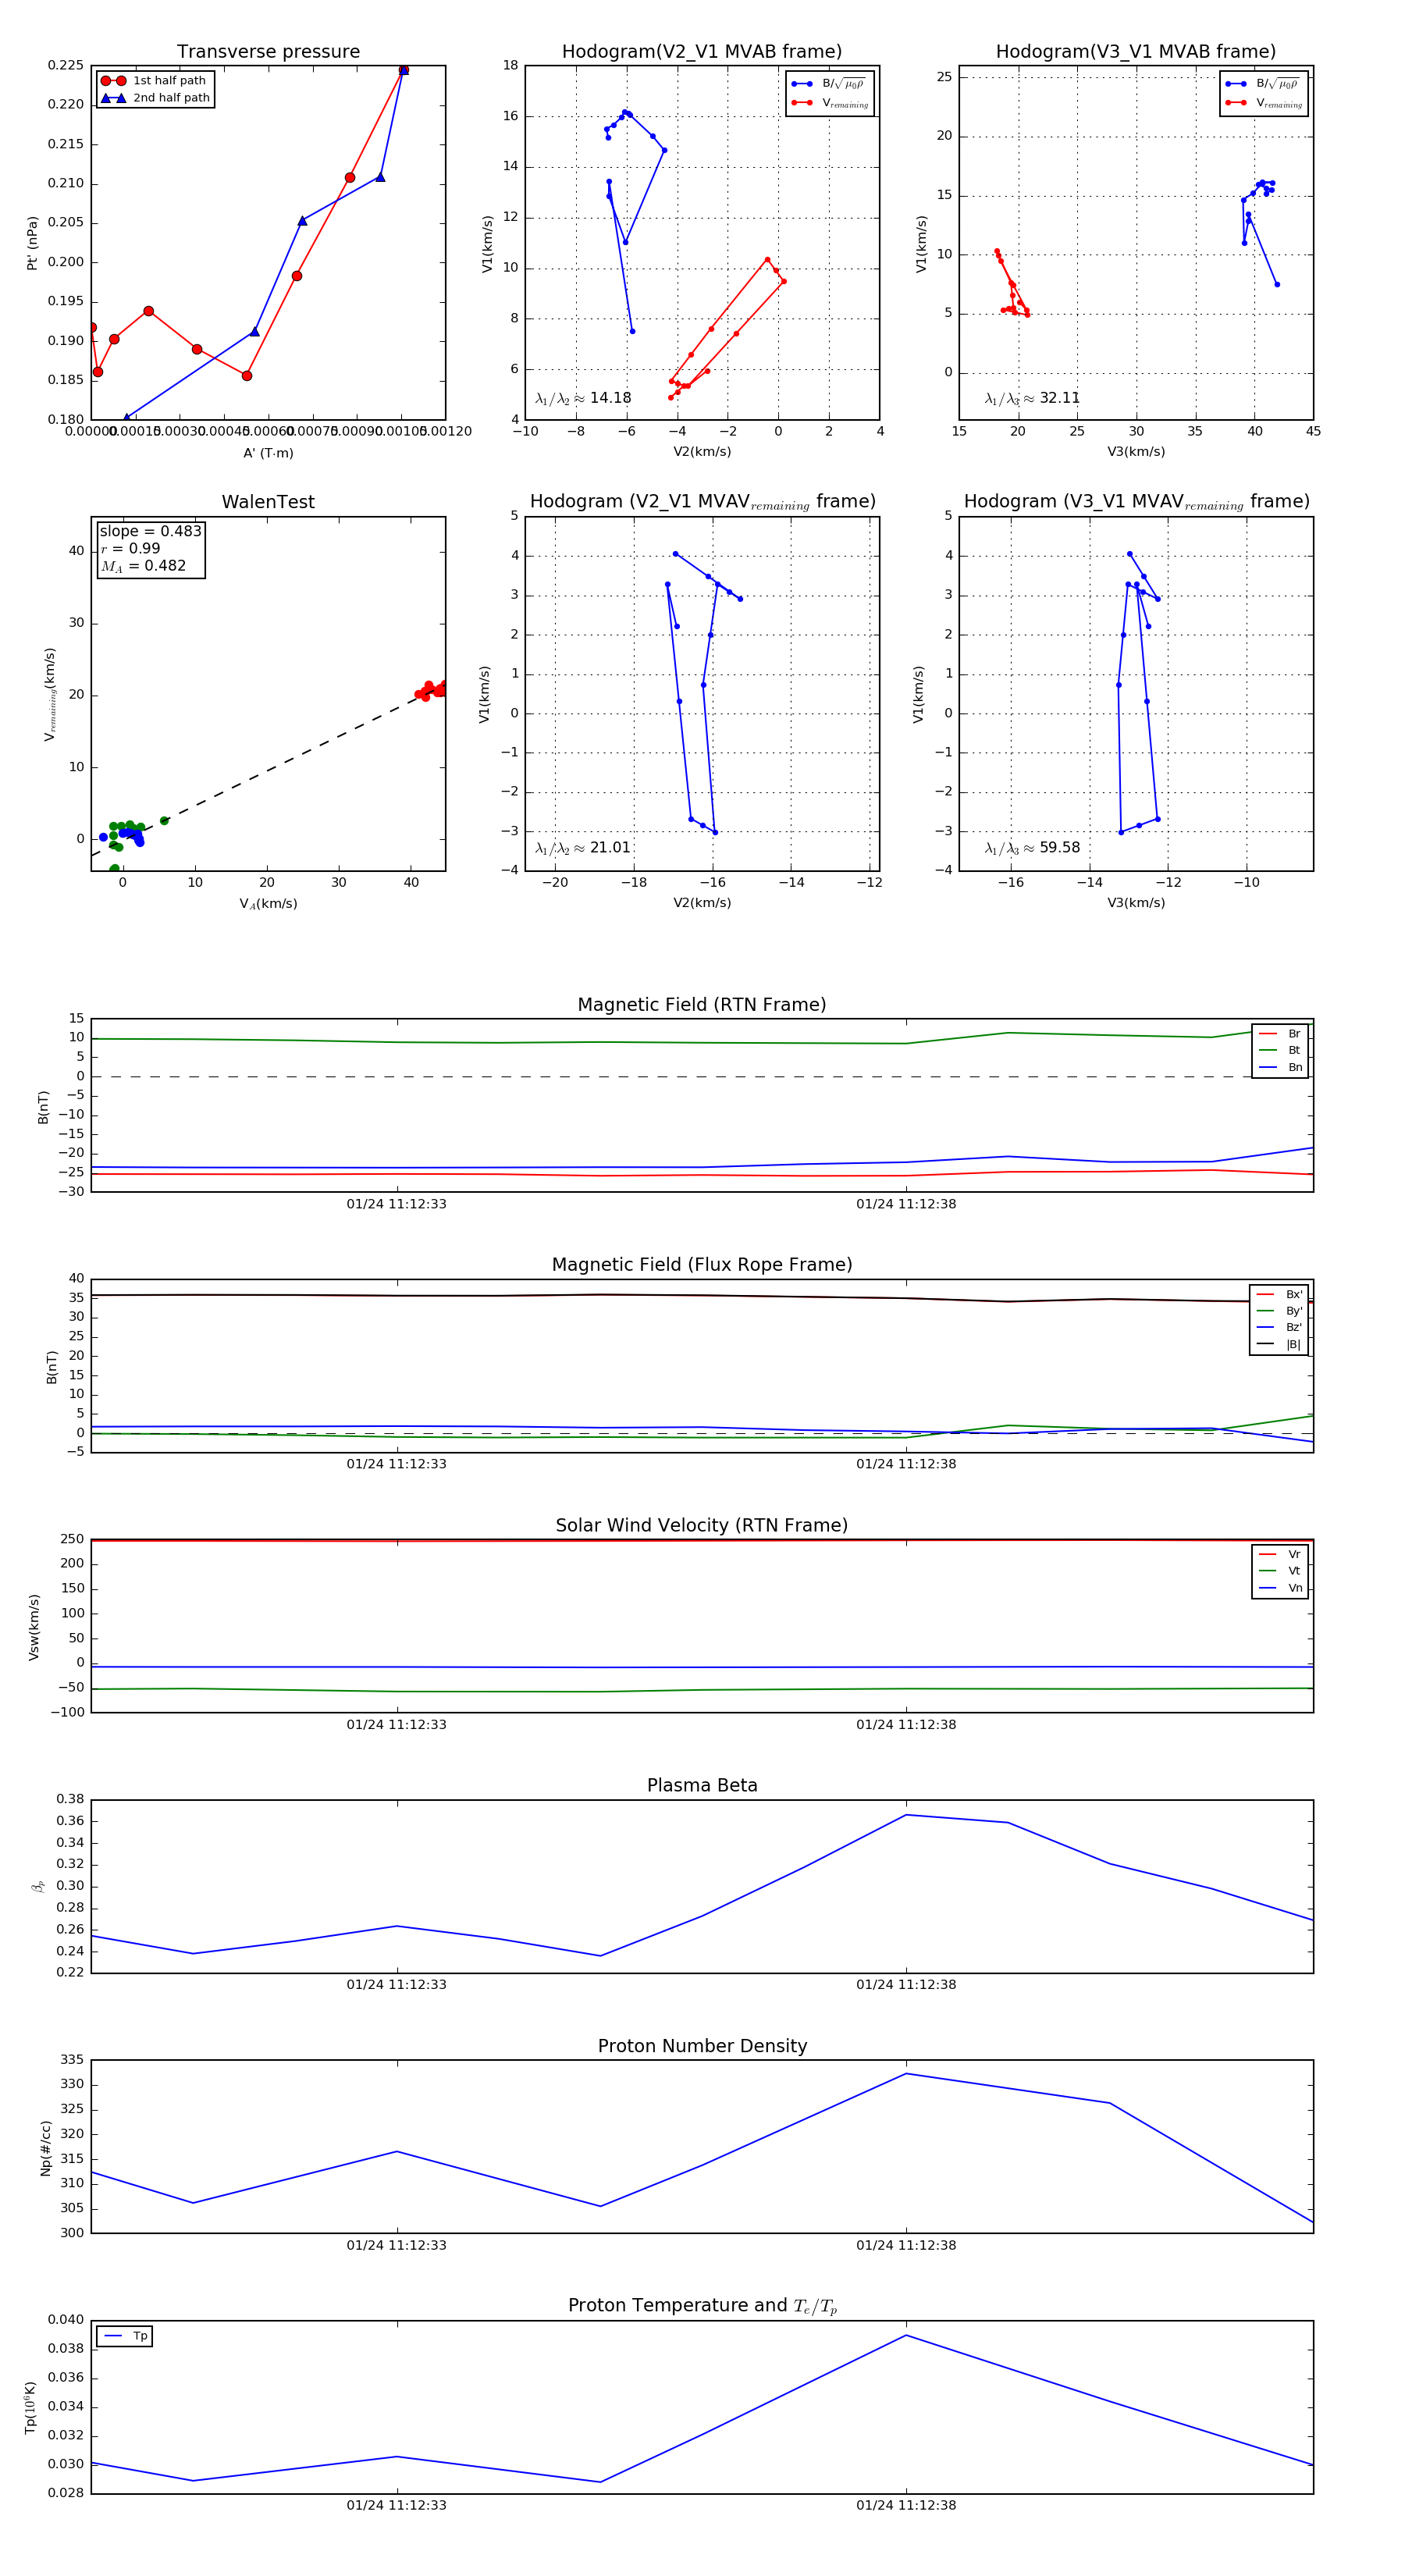Click the '59.58' eigenvalue ratio text
The image size is (1405, 2576).
1059,848
